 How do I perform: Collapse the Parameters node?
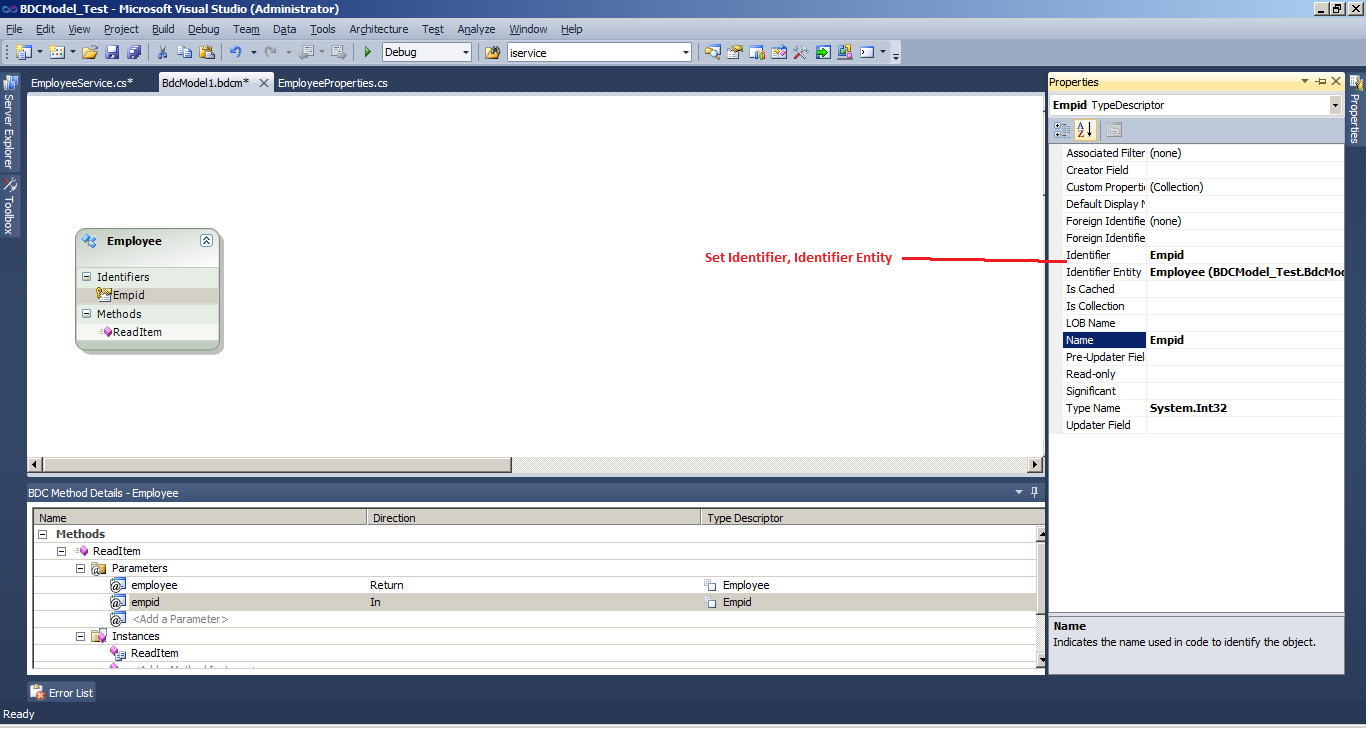(80, 568)
